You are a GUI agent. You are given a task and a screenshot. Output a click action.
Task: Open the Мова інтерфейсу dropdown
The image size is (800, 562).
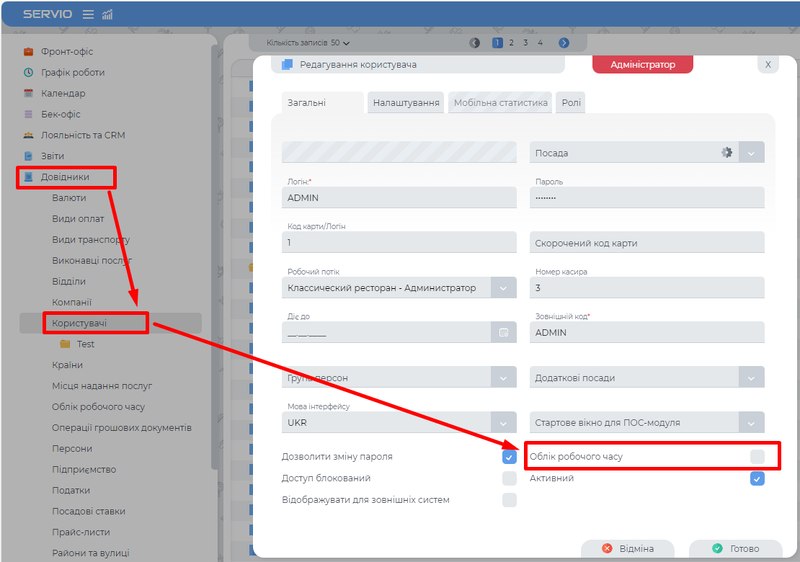[x=504, y=422]
